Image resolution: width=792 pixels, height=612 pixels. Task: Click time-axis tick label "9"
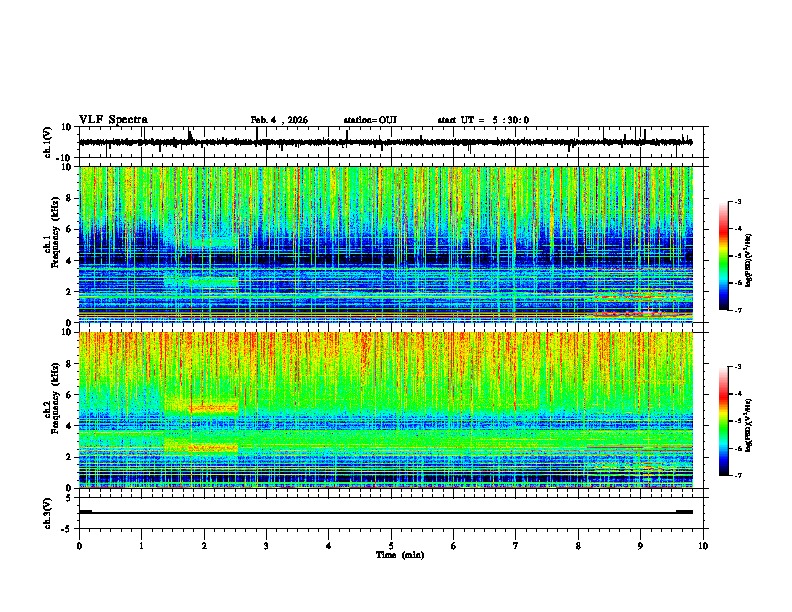[640, 546]
